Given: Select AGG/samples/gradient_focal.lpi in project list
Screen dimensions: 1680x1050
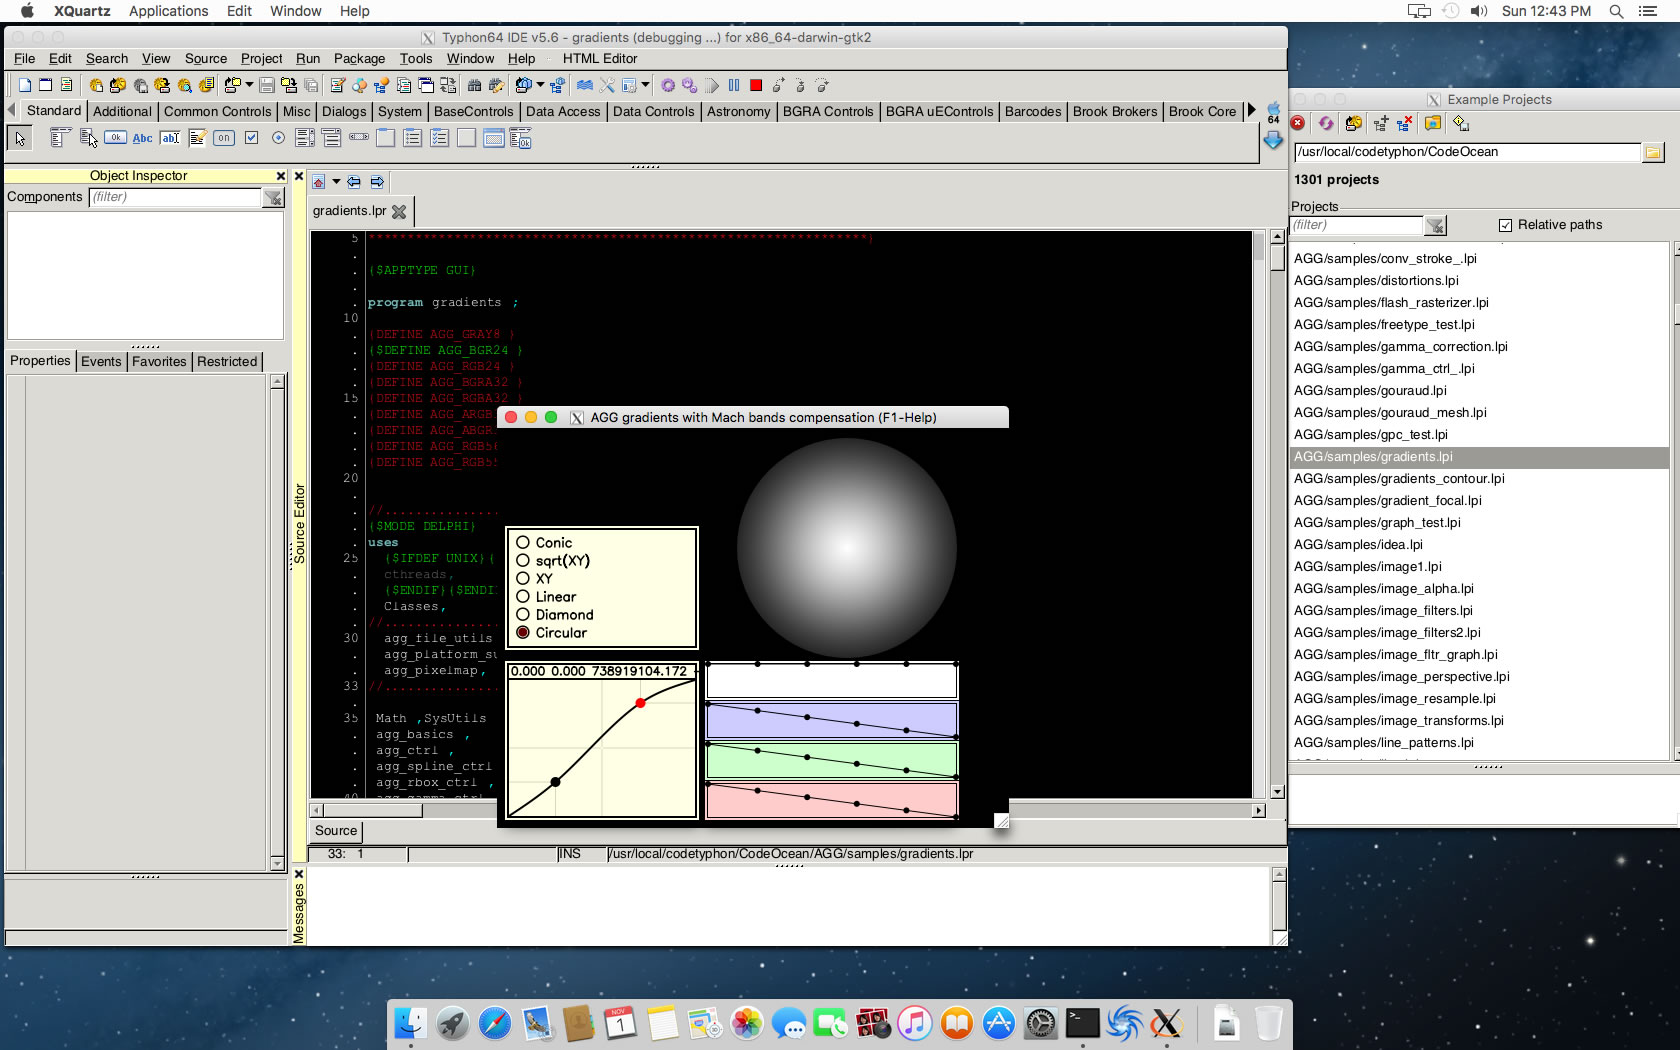Looking at the screenshot, I should point(1388,500).
